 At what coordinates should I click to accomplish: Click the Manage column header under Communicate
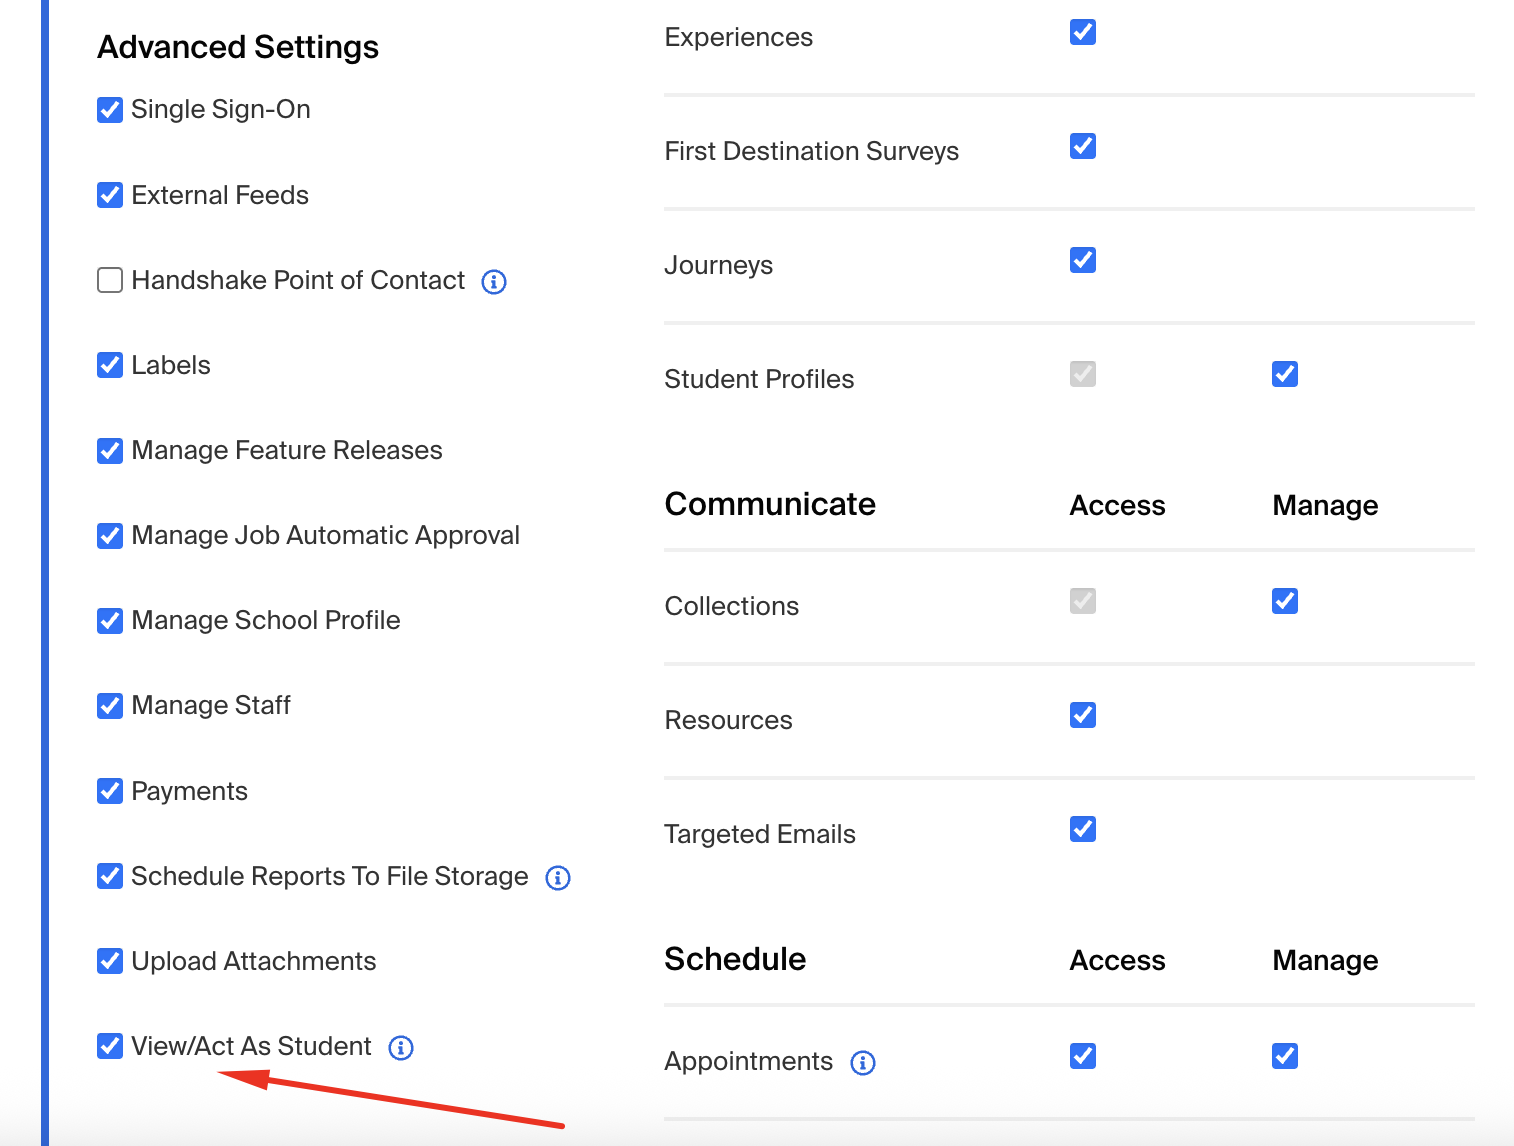click(1325, 505)
